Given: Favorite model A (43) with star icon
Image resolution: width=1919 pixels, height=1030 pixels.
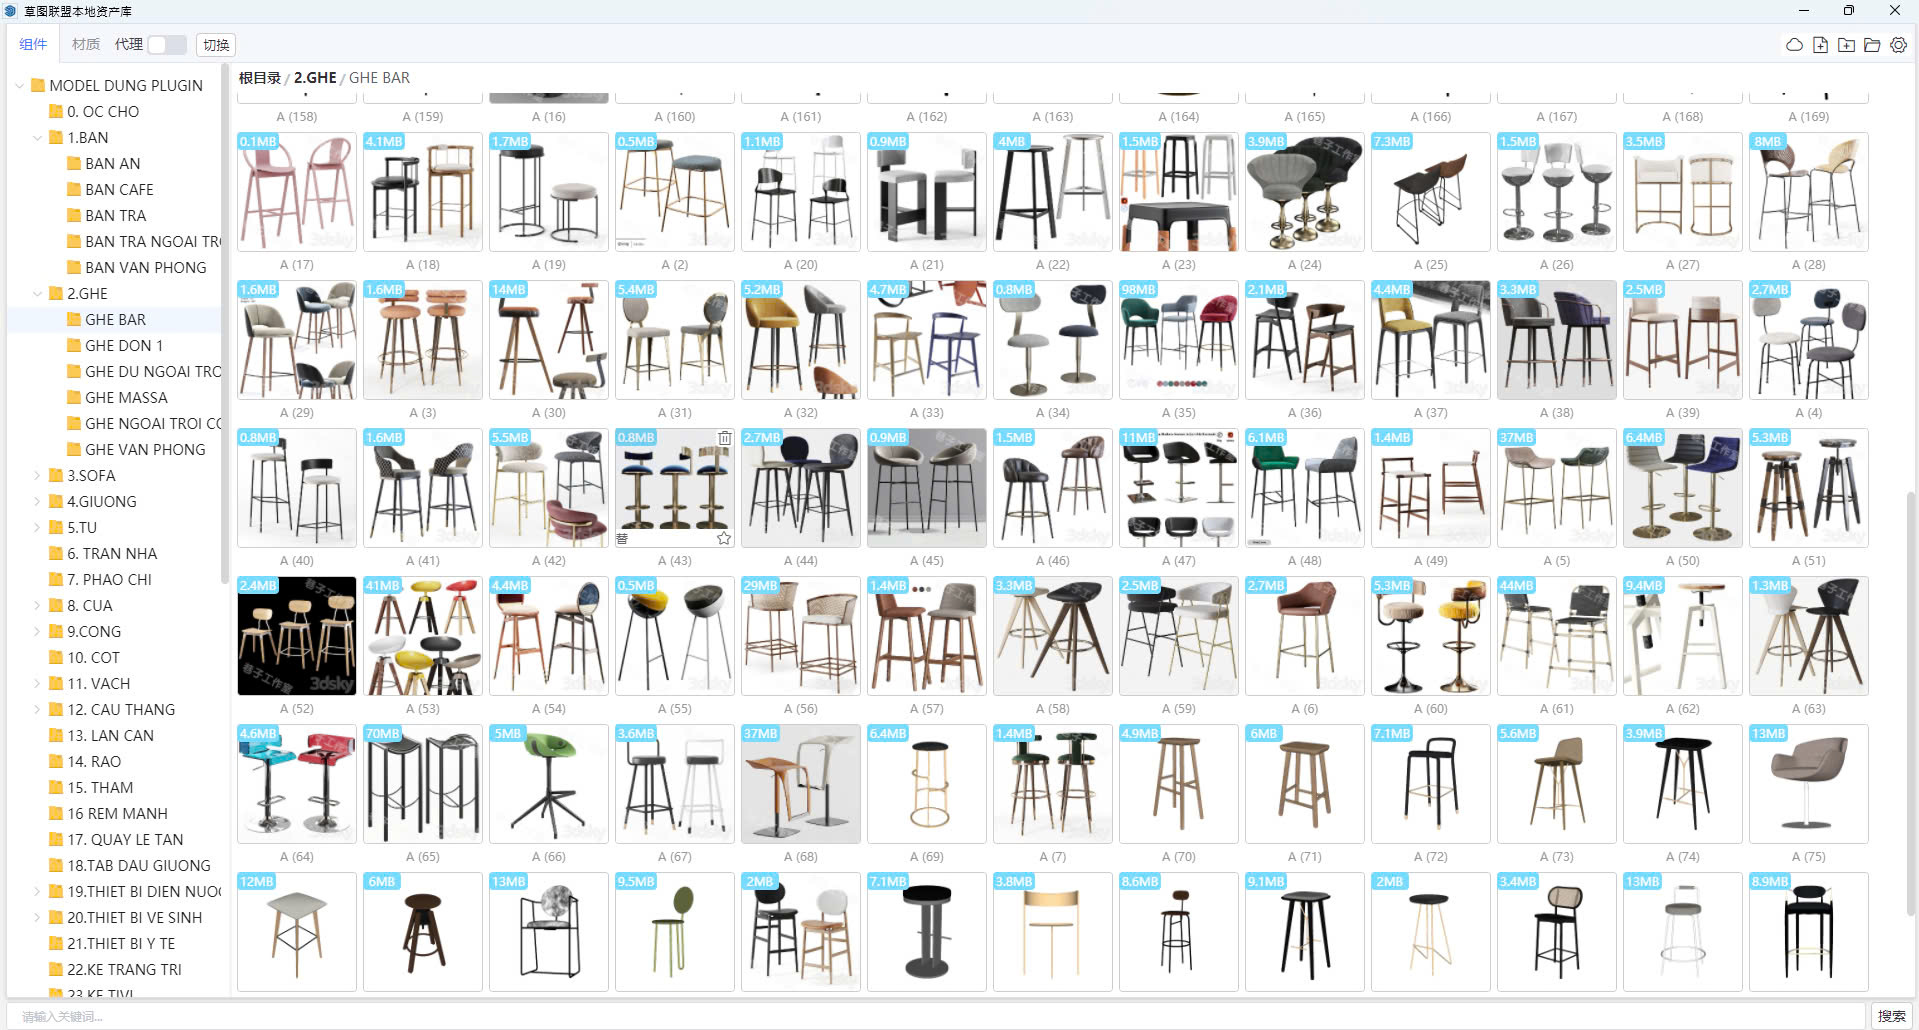Looking at the screenshot, I should [x=724, y=538].
